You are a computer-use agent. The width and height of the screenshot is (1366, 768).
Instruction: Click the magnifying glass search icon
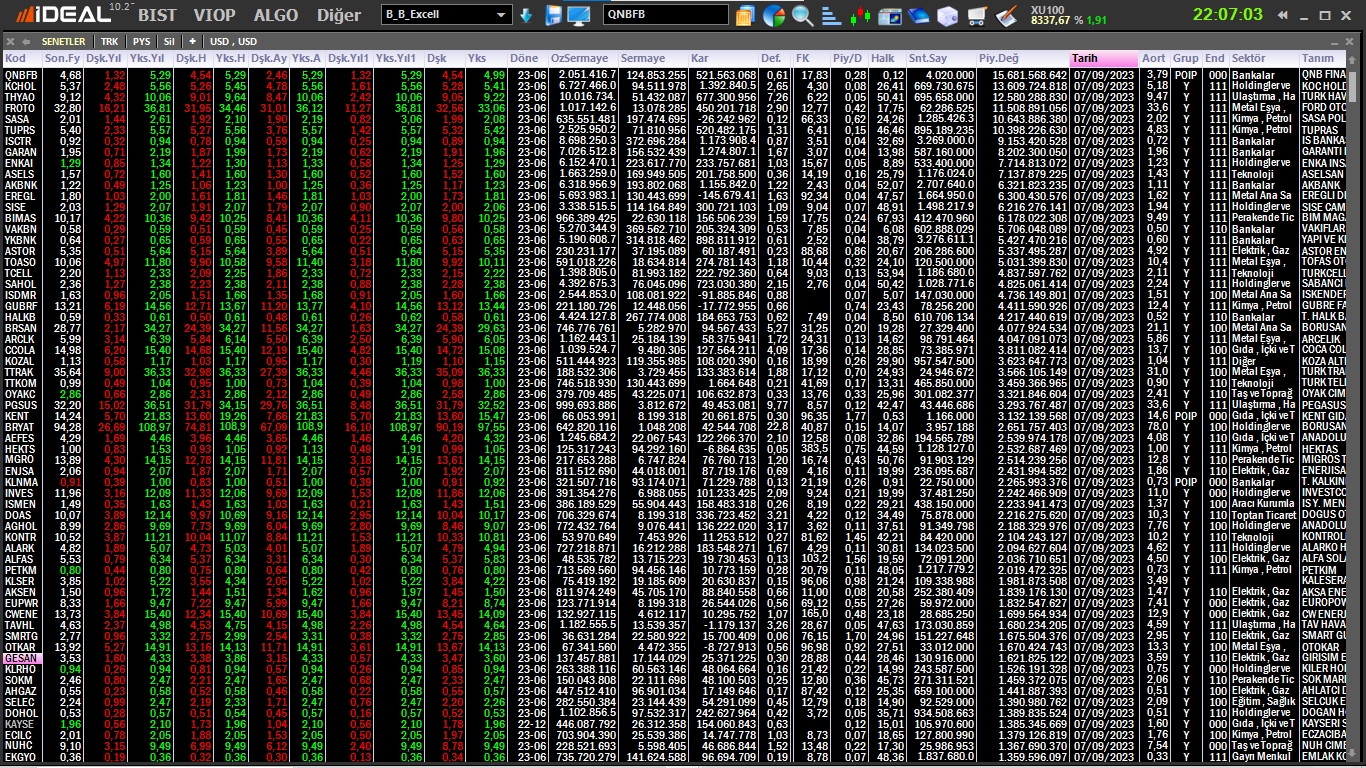coord(802,15)
